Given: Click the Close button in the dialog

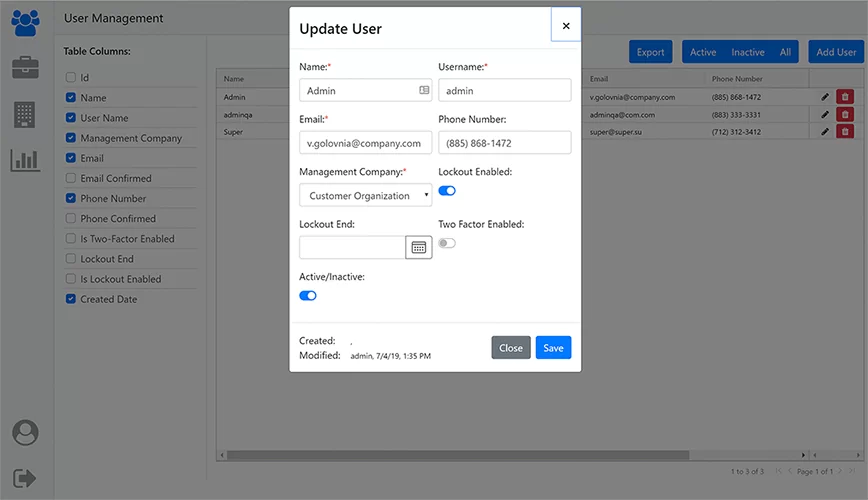Looking at the screenshot, I should 510,348.
